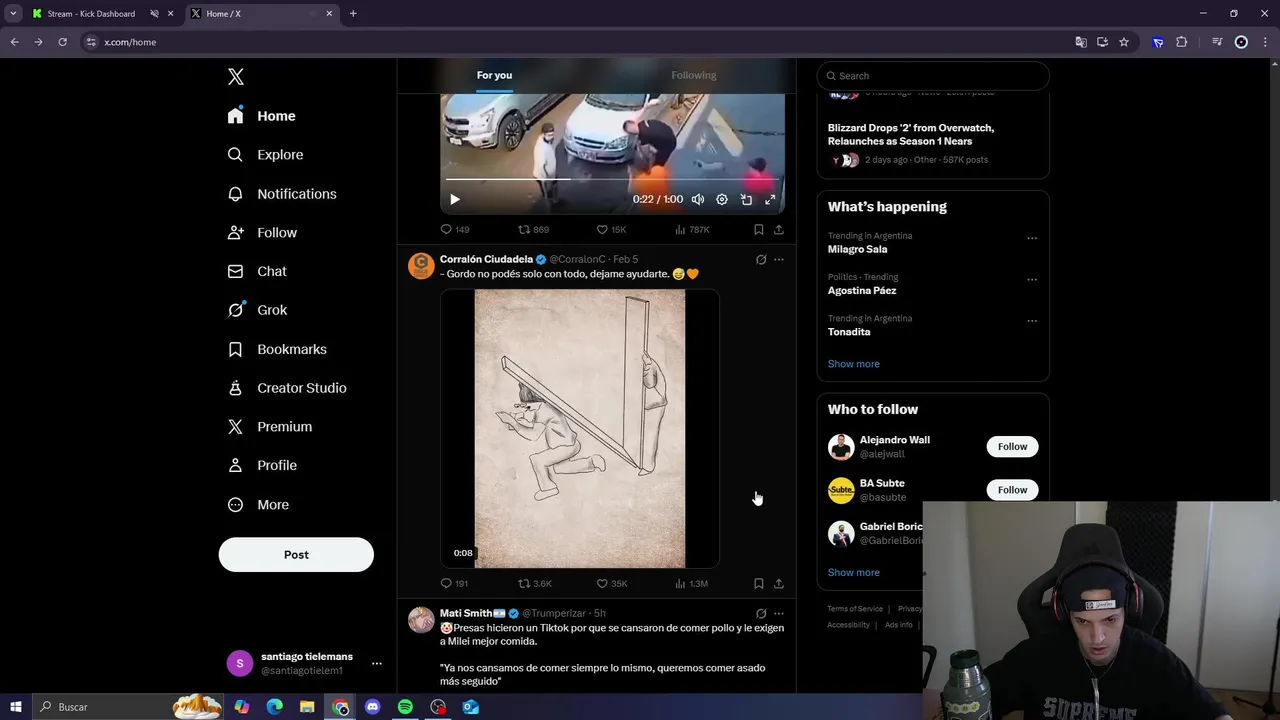Click the X logo in the sidebar
This screenshot has width=1280, height=720.
coord(236,77)
